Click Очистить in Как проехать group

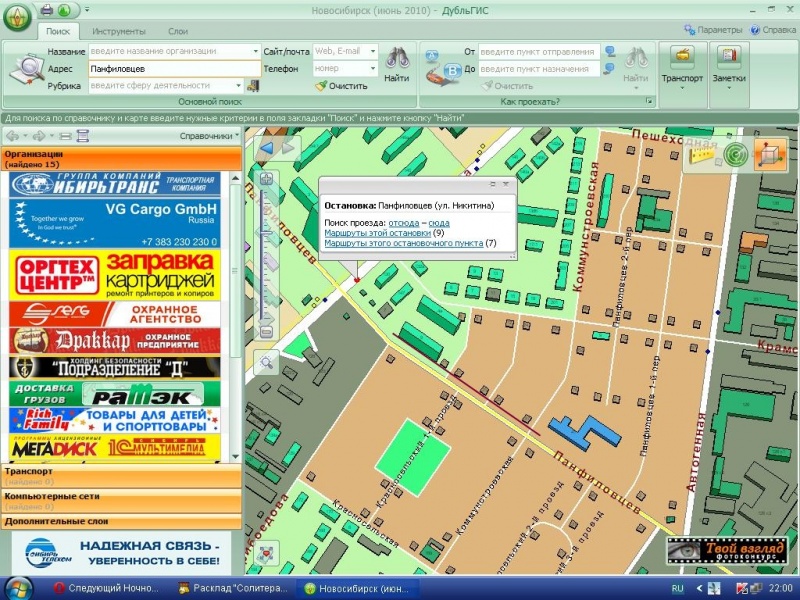(508, 86)
